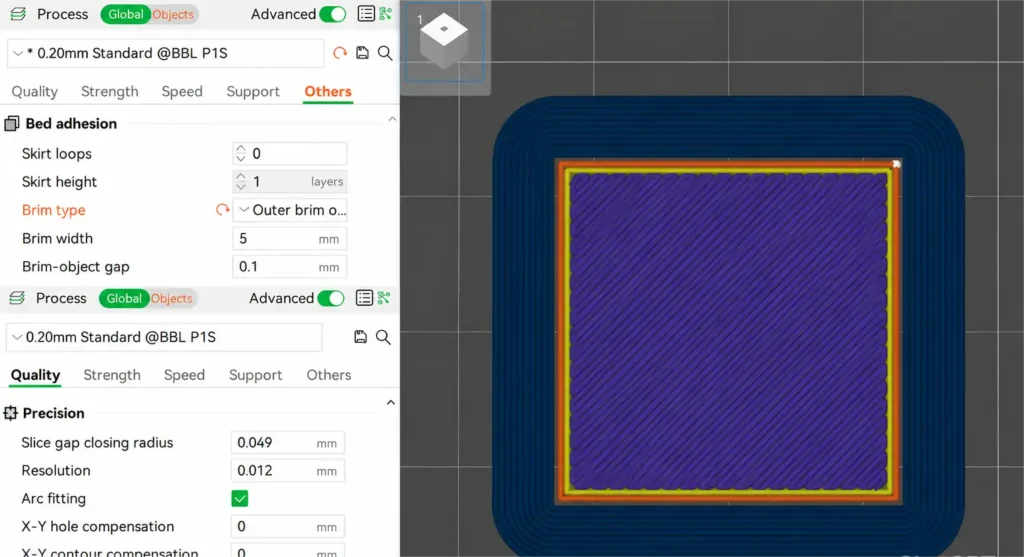The image size is (1024, 557).
Task: Open the modified 0.20mm Standard preset dropdown
Action: click(x=166, y=53)
